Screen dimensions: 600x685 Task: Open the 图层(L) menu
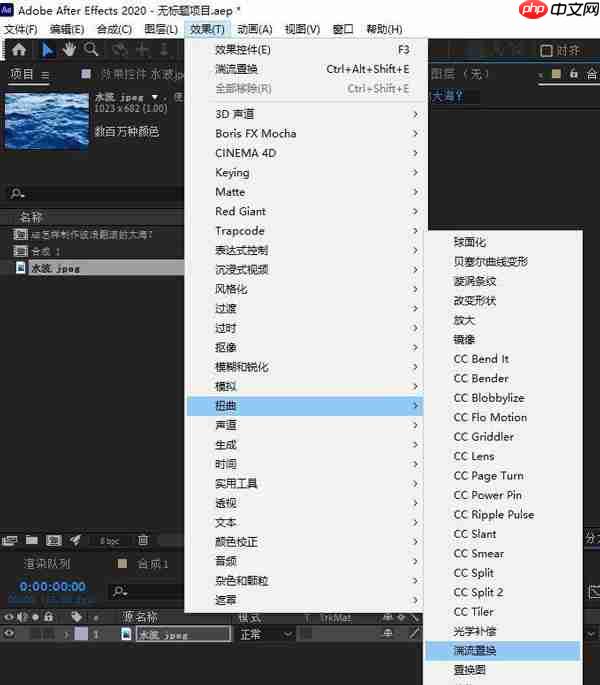tap(161, 29)
